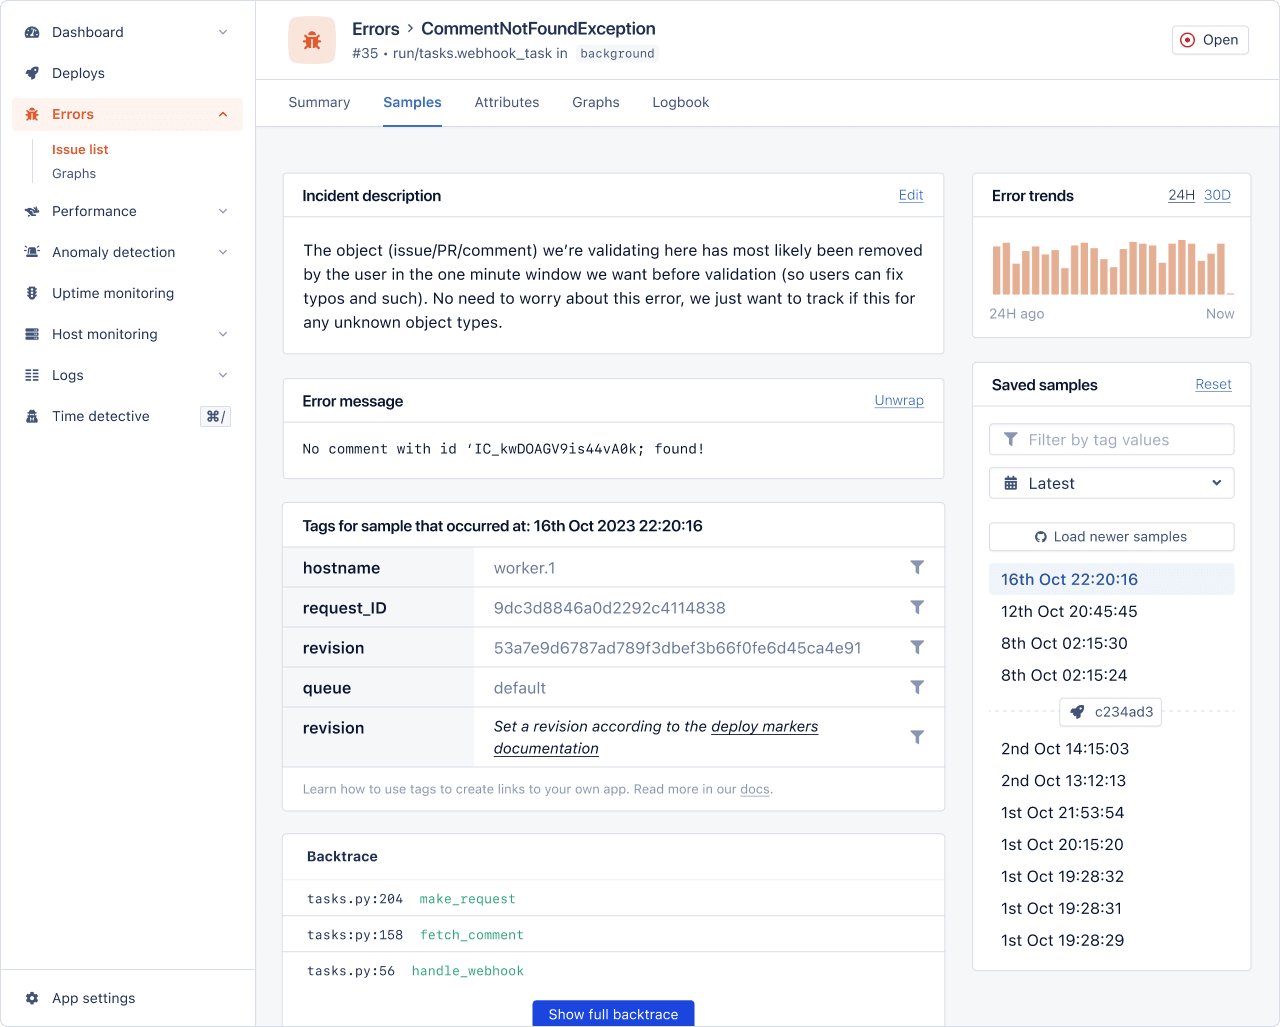
Task: Open the deploy markers documentation link
Action: point(656,737)
